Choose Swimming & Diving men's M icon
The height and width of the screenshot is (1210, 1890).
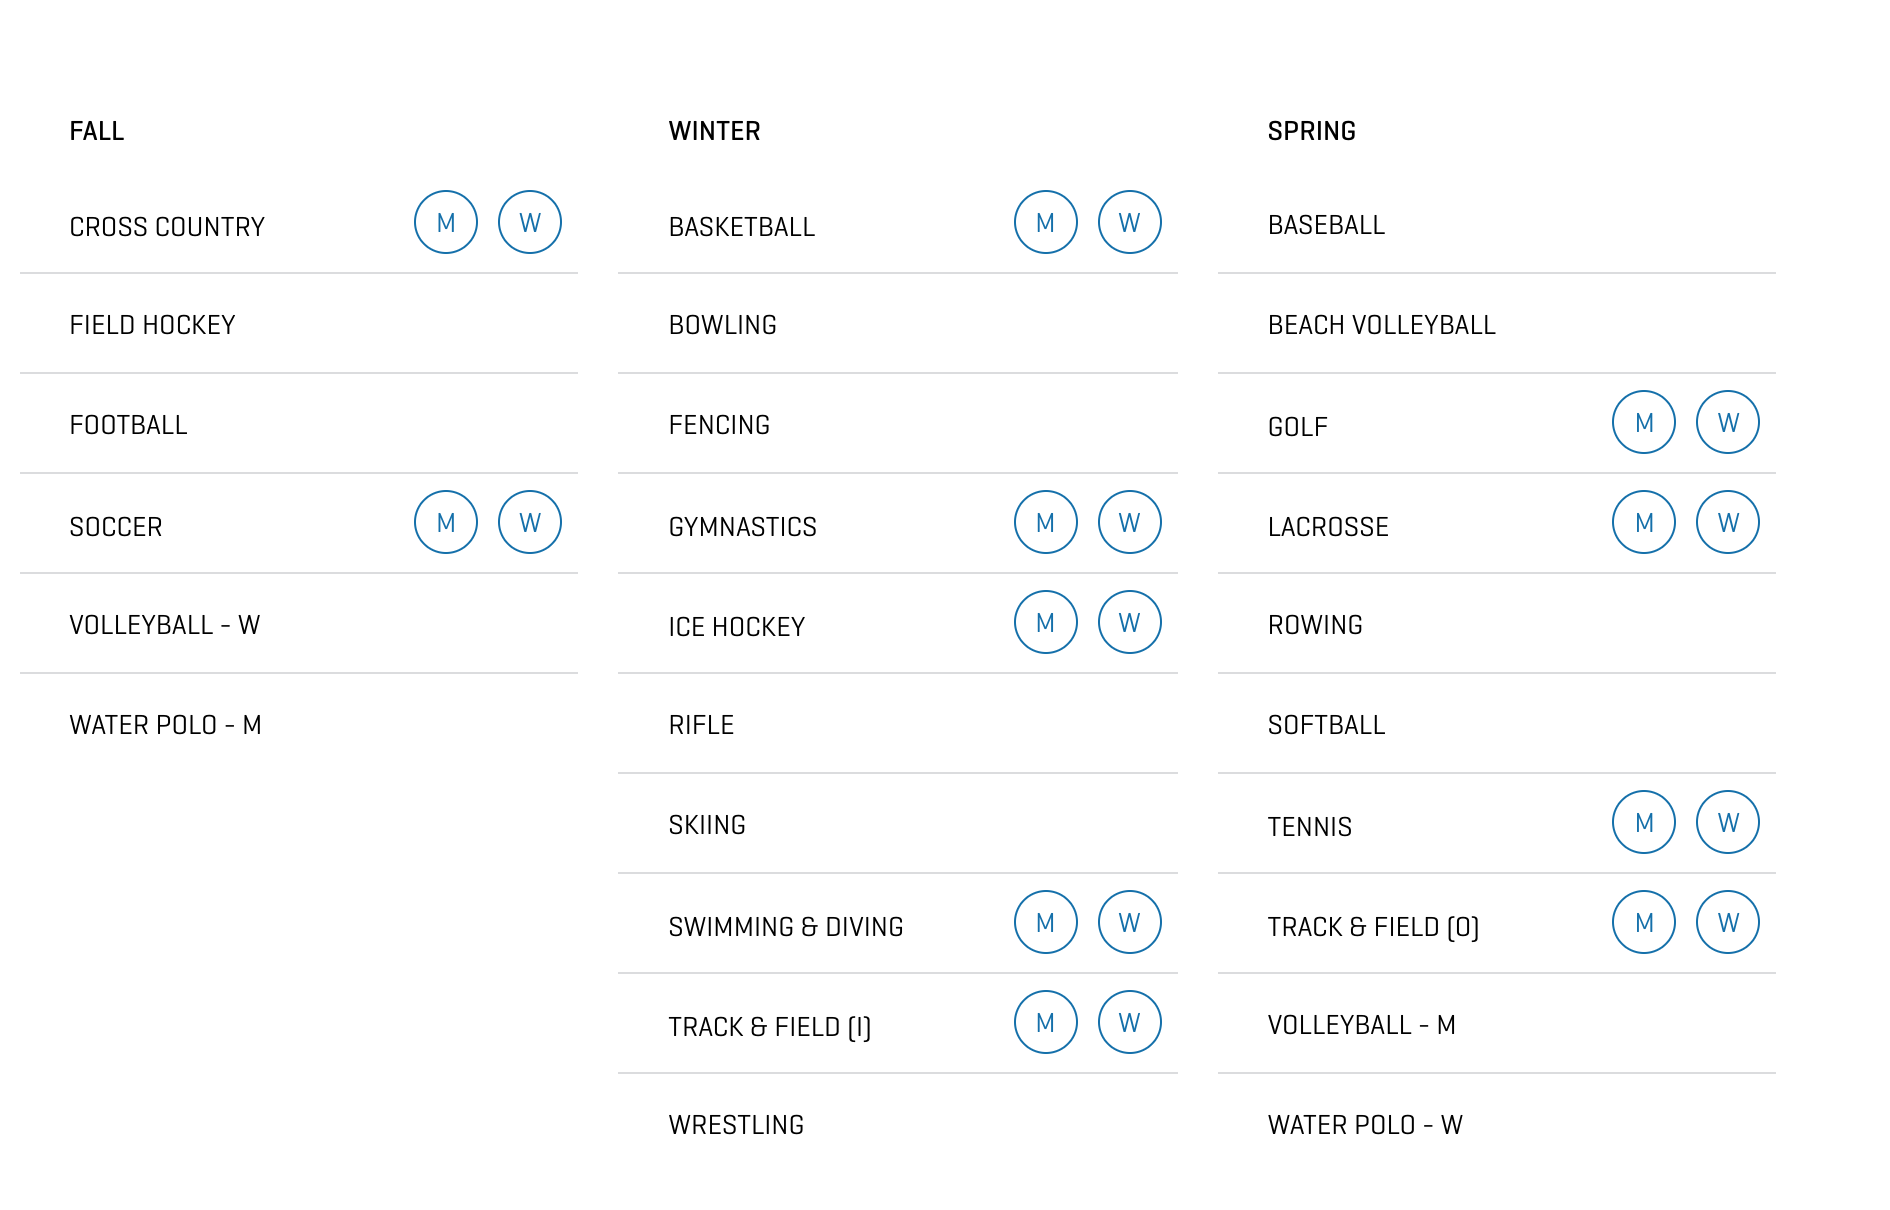coord(1046,922)
